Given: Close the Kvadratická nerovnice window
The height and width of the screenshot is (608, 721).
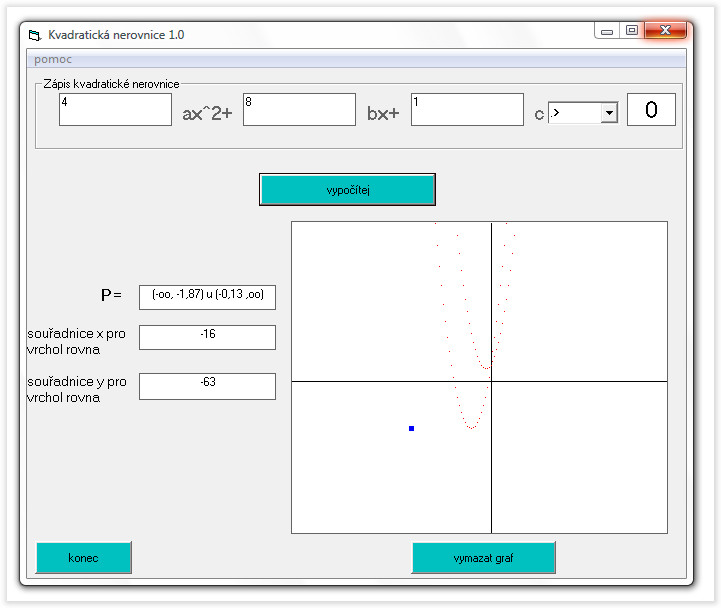Looking at the screenshot, I should tap(665, 30).
